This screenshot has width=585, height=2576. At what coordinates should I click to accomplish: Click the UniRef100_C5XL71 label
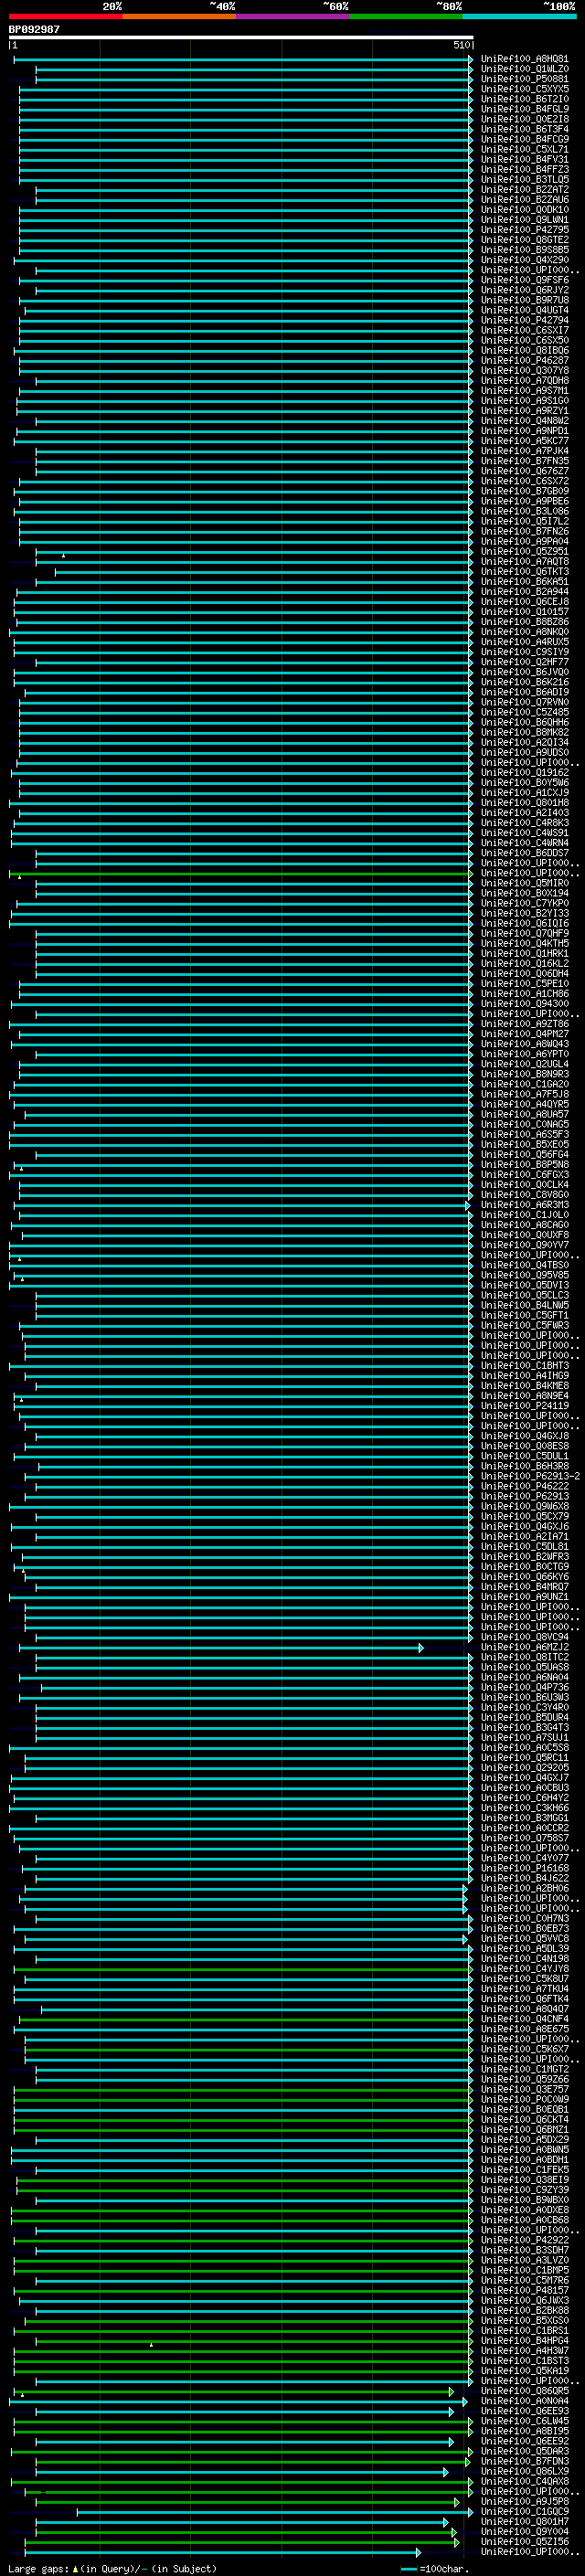coord(524,149)
